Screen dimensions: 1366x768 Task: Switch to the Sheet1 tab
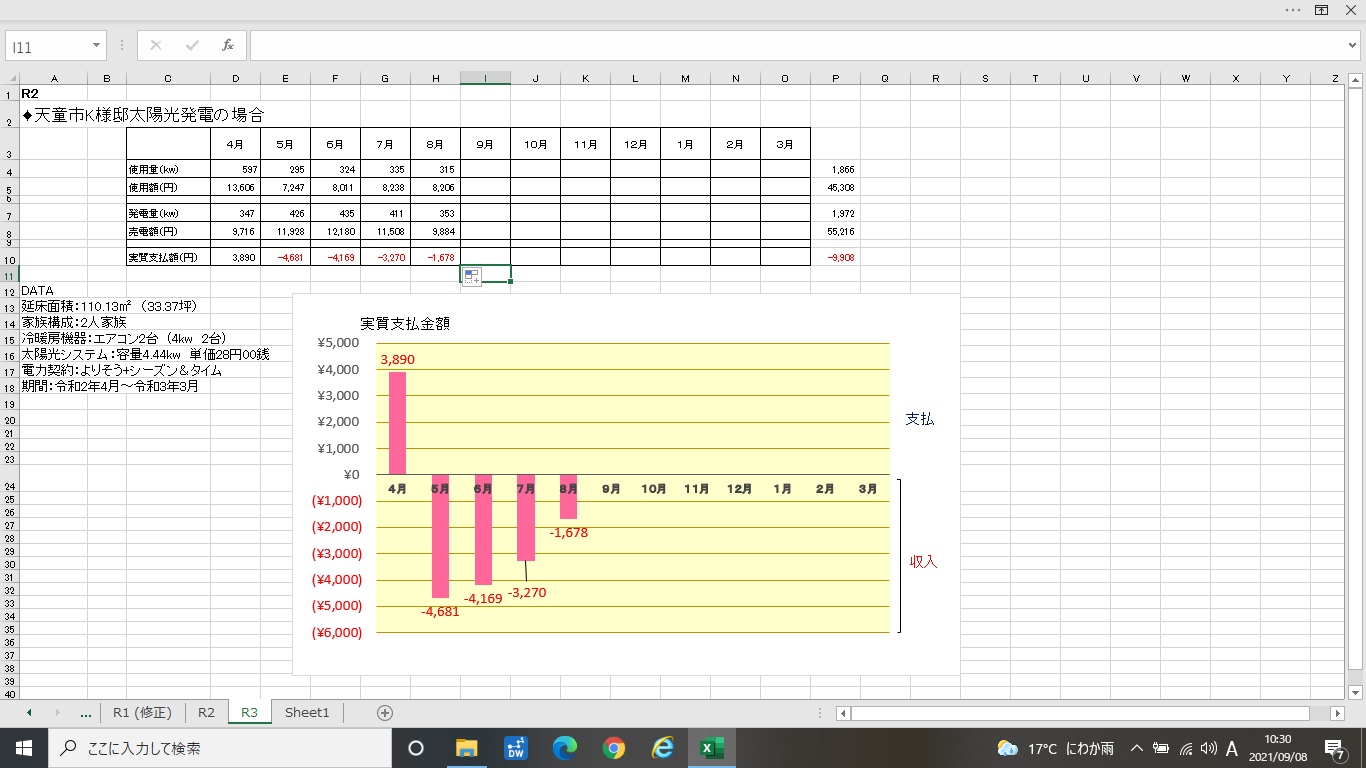307,713
